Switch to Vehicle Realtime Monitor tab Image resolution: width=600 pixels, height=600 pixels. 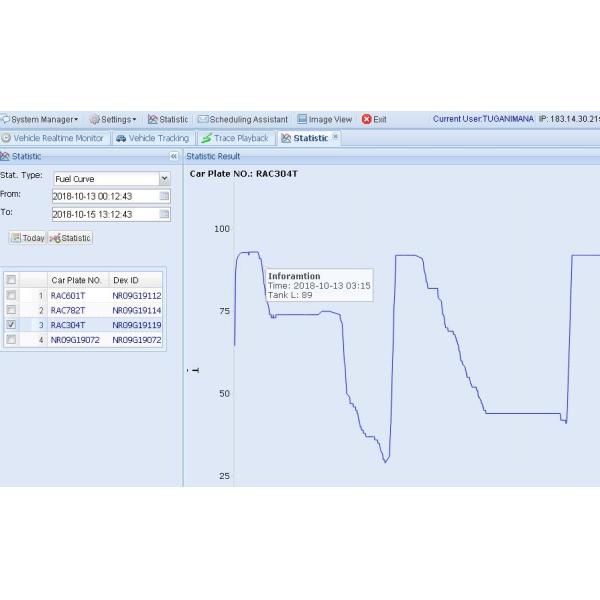[x=53, y=138]
